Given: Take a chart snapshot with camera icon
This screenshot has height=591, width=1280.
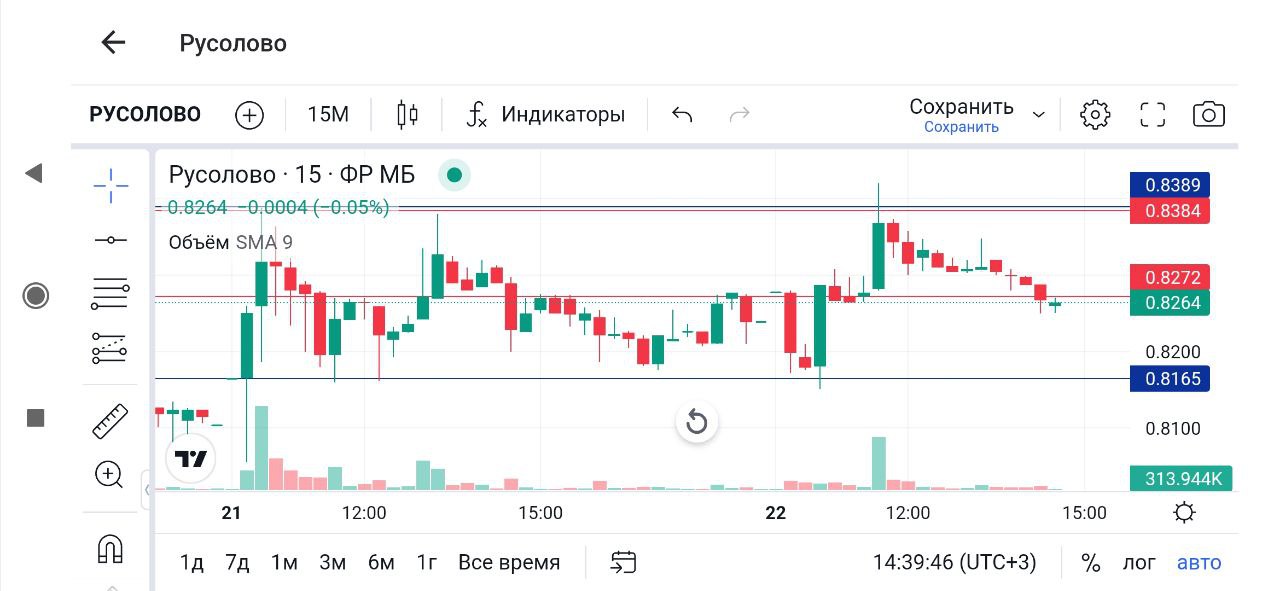Looking at the screenshot, I should click(1209, 115).
